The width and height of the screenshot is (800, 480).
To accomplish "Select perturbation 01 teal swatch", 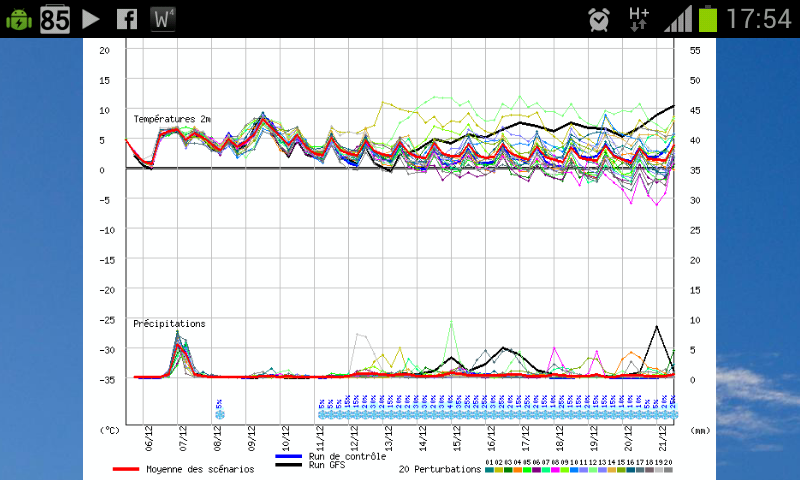I will [489, 470].
